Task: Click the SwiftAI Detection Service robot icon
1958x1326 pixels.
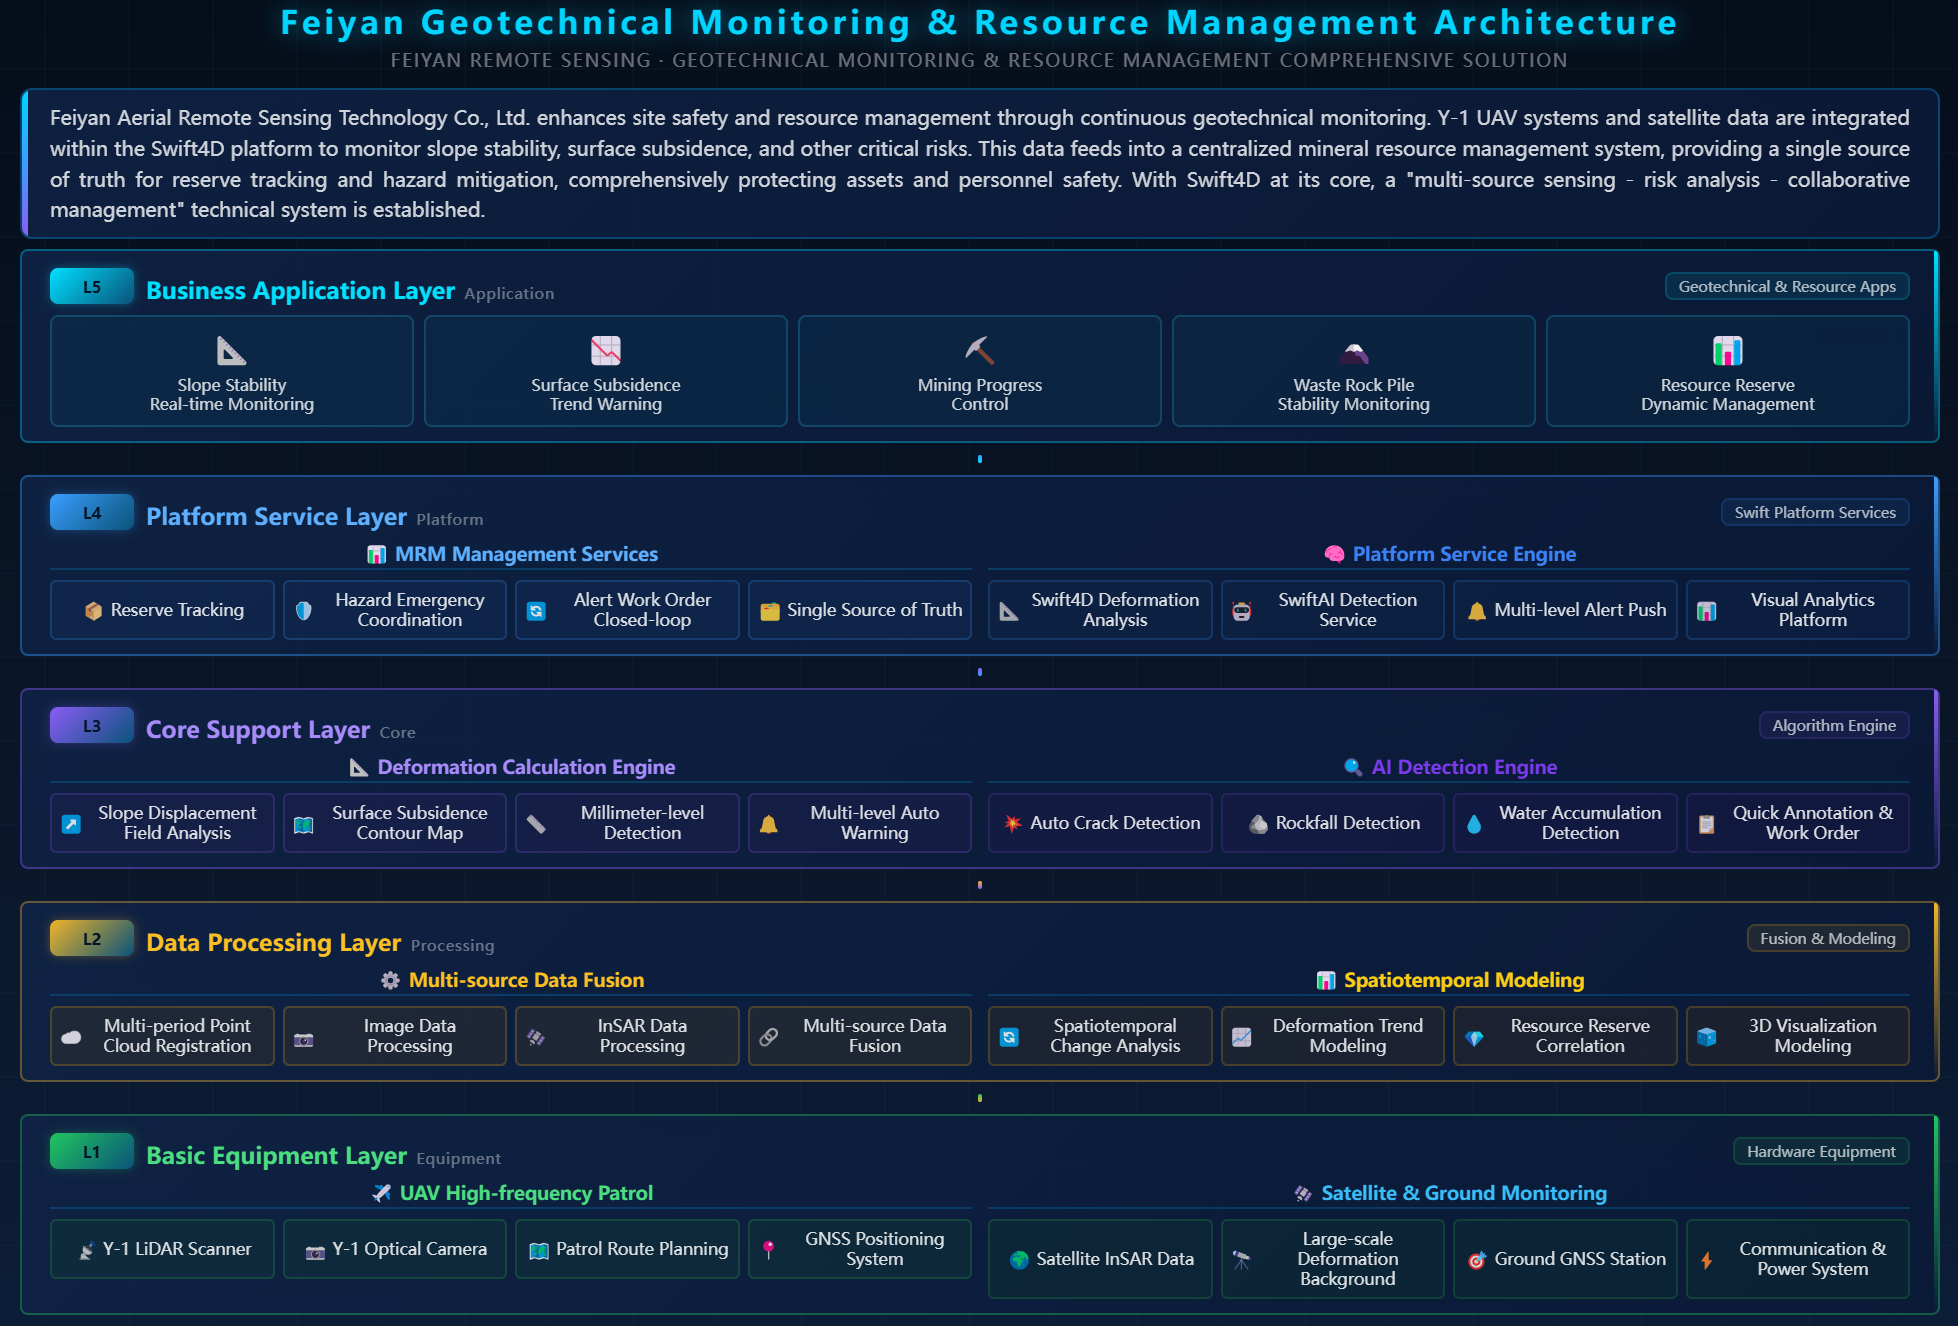Action: pos(1242,611)
